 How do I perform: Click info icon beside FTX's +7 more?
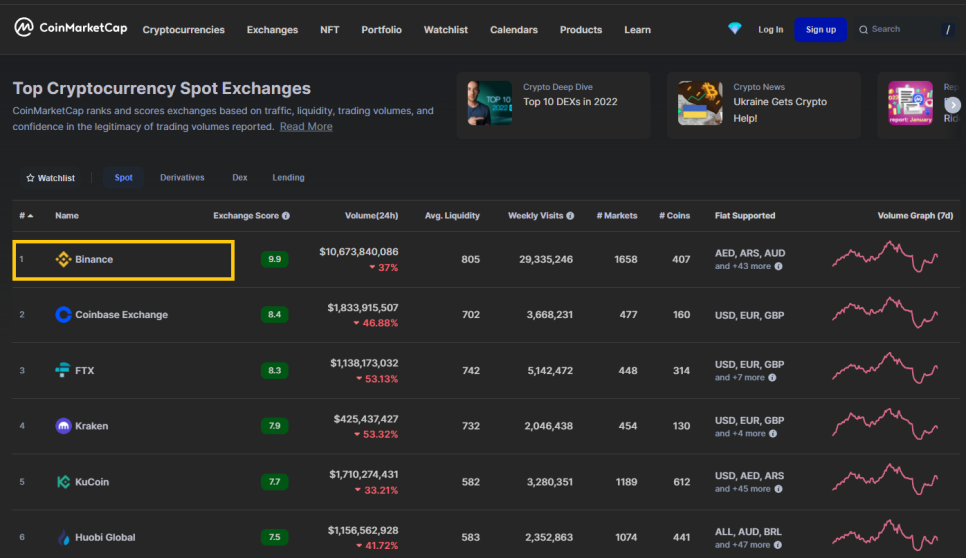coord(773,378)
